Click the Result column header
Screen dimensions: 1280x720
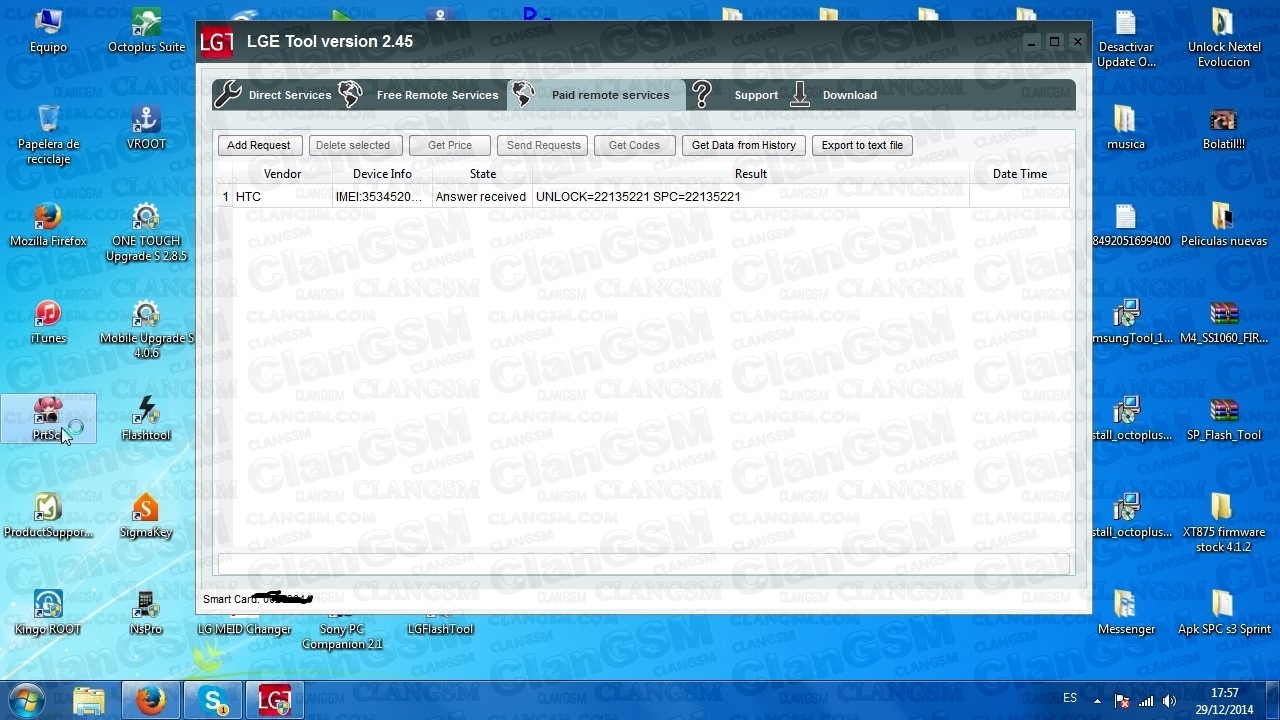coord(750,174)
